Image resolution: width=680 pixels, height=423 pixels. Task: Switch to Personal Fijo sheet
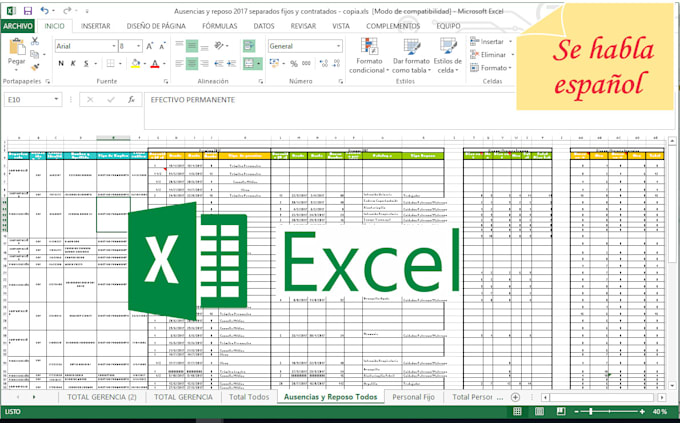tap(413, 397)
